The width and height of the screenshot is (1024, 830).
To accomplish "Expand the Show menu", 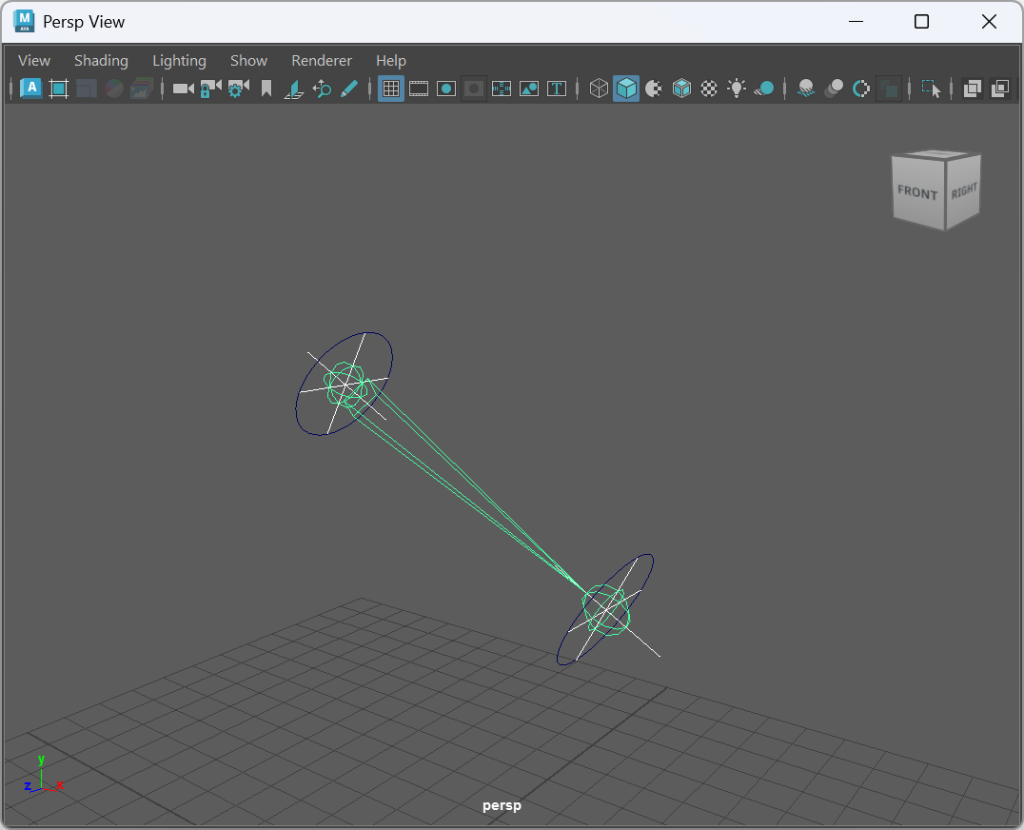I will tap(248, 61).
